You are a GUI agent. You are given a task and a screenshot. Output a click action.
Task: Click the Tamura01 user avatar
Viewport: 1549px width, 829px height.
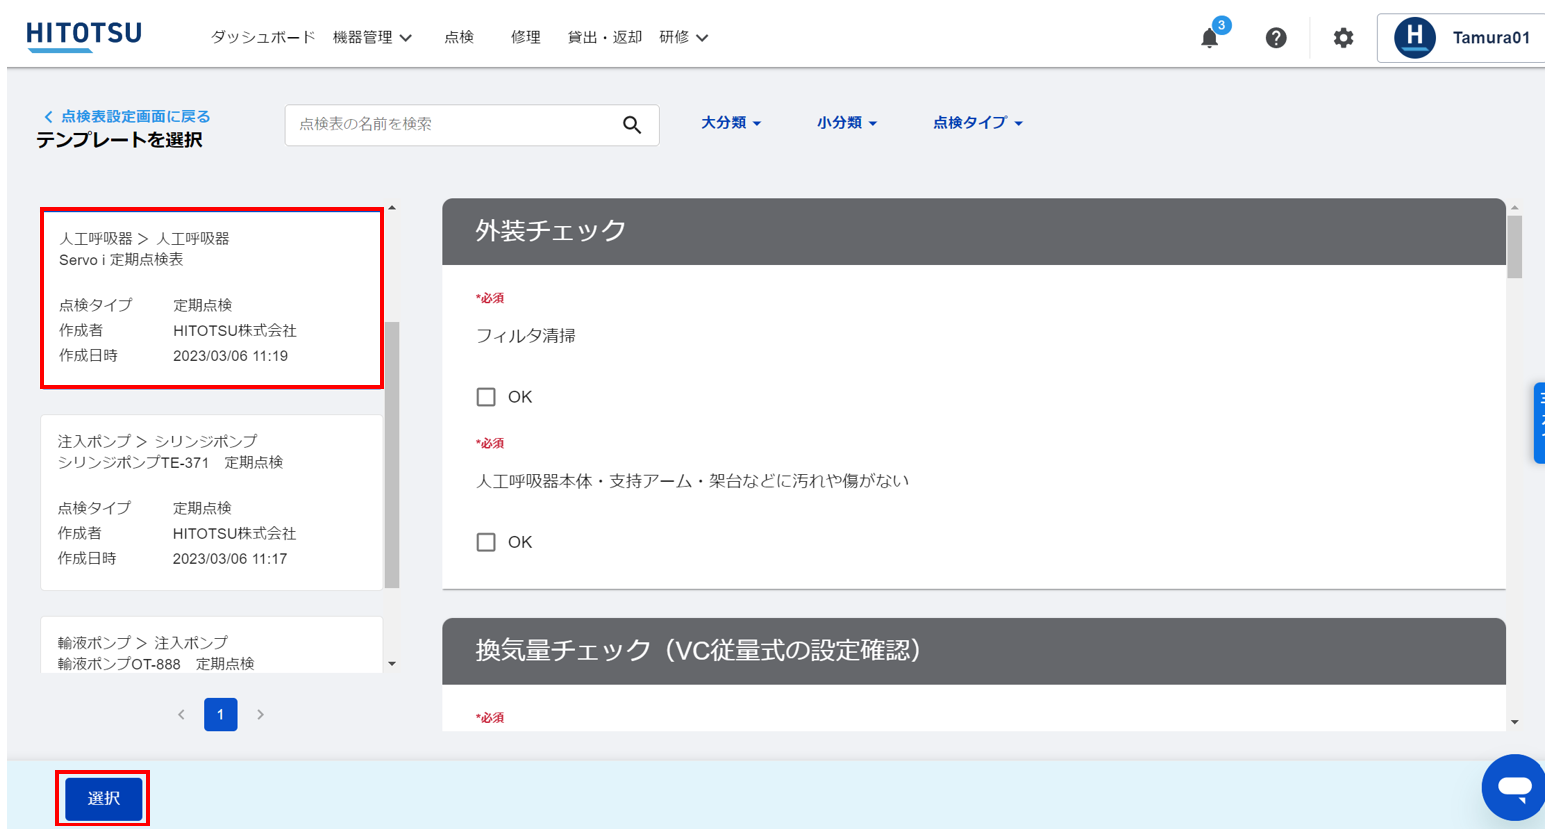coord(1415,38)
